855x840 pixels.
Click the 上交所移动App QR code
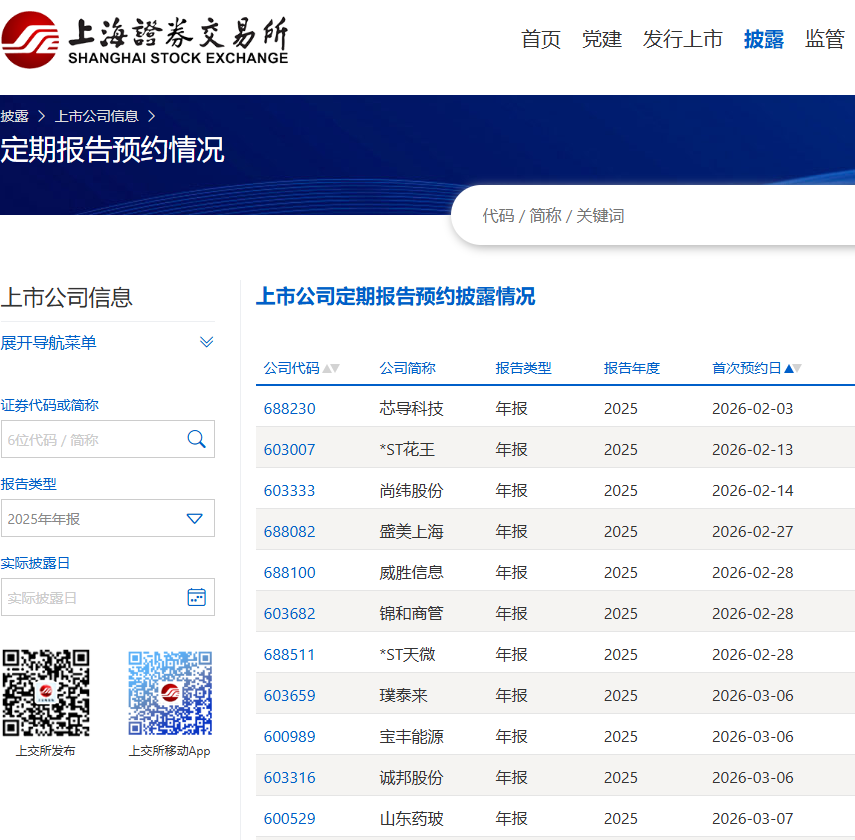click(x=170, y=693)
